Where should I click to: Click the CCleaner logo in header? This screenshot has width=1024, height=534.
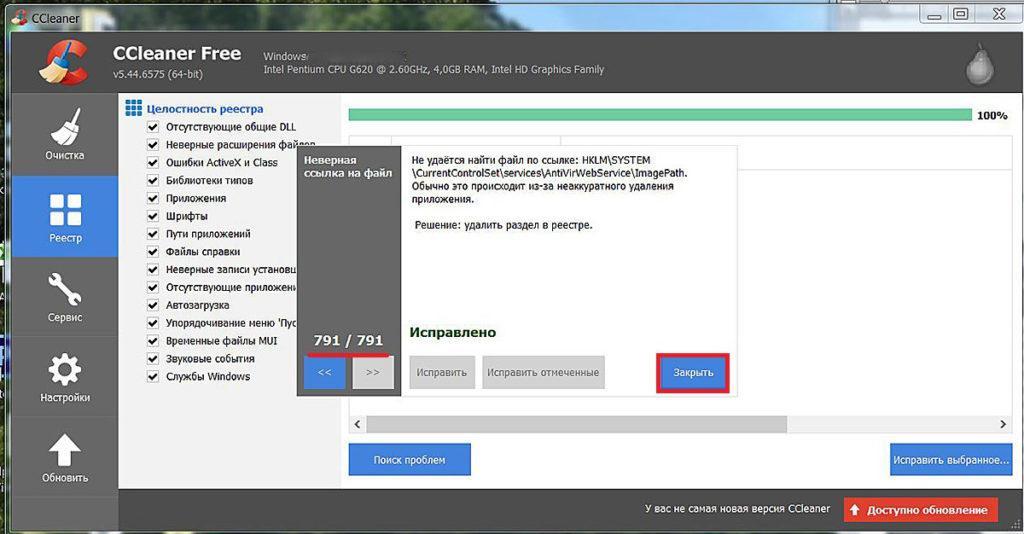pos(64,62)
